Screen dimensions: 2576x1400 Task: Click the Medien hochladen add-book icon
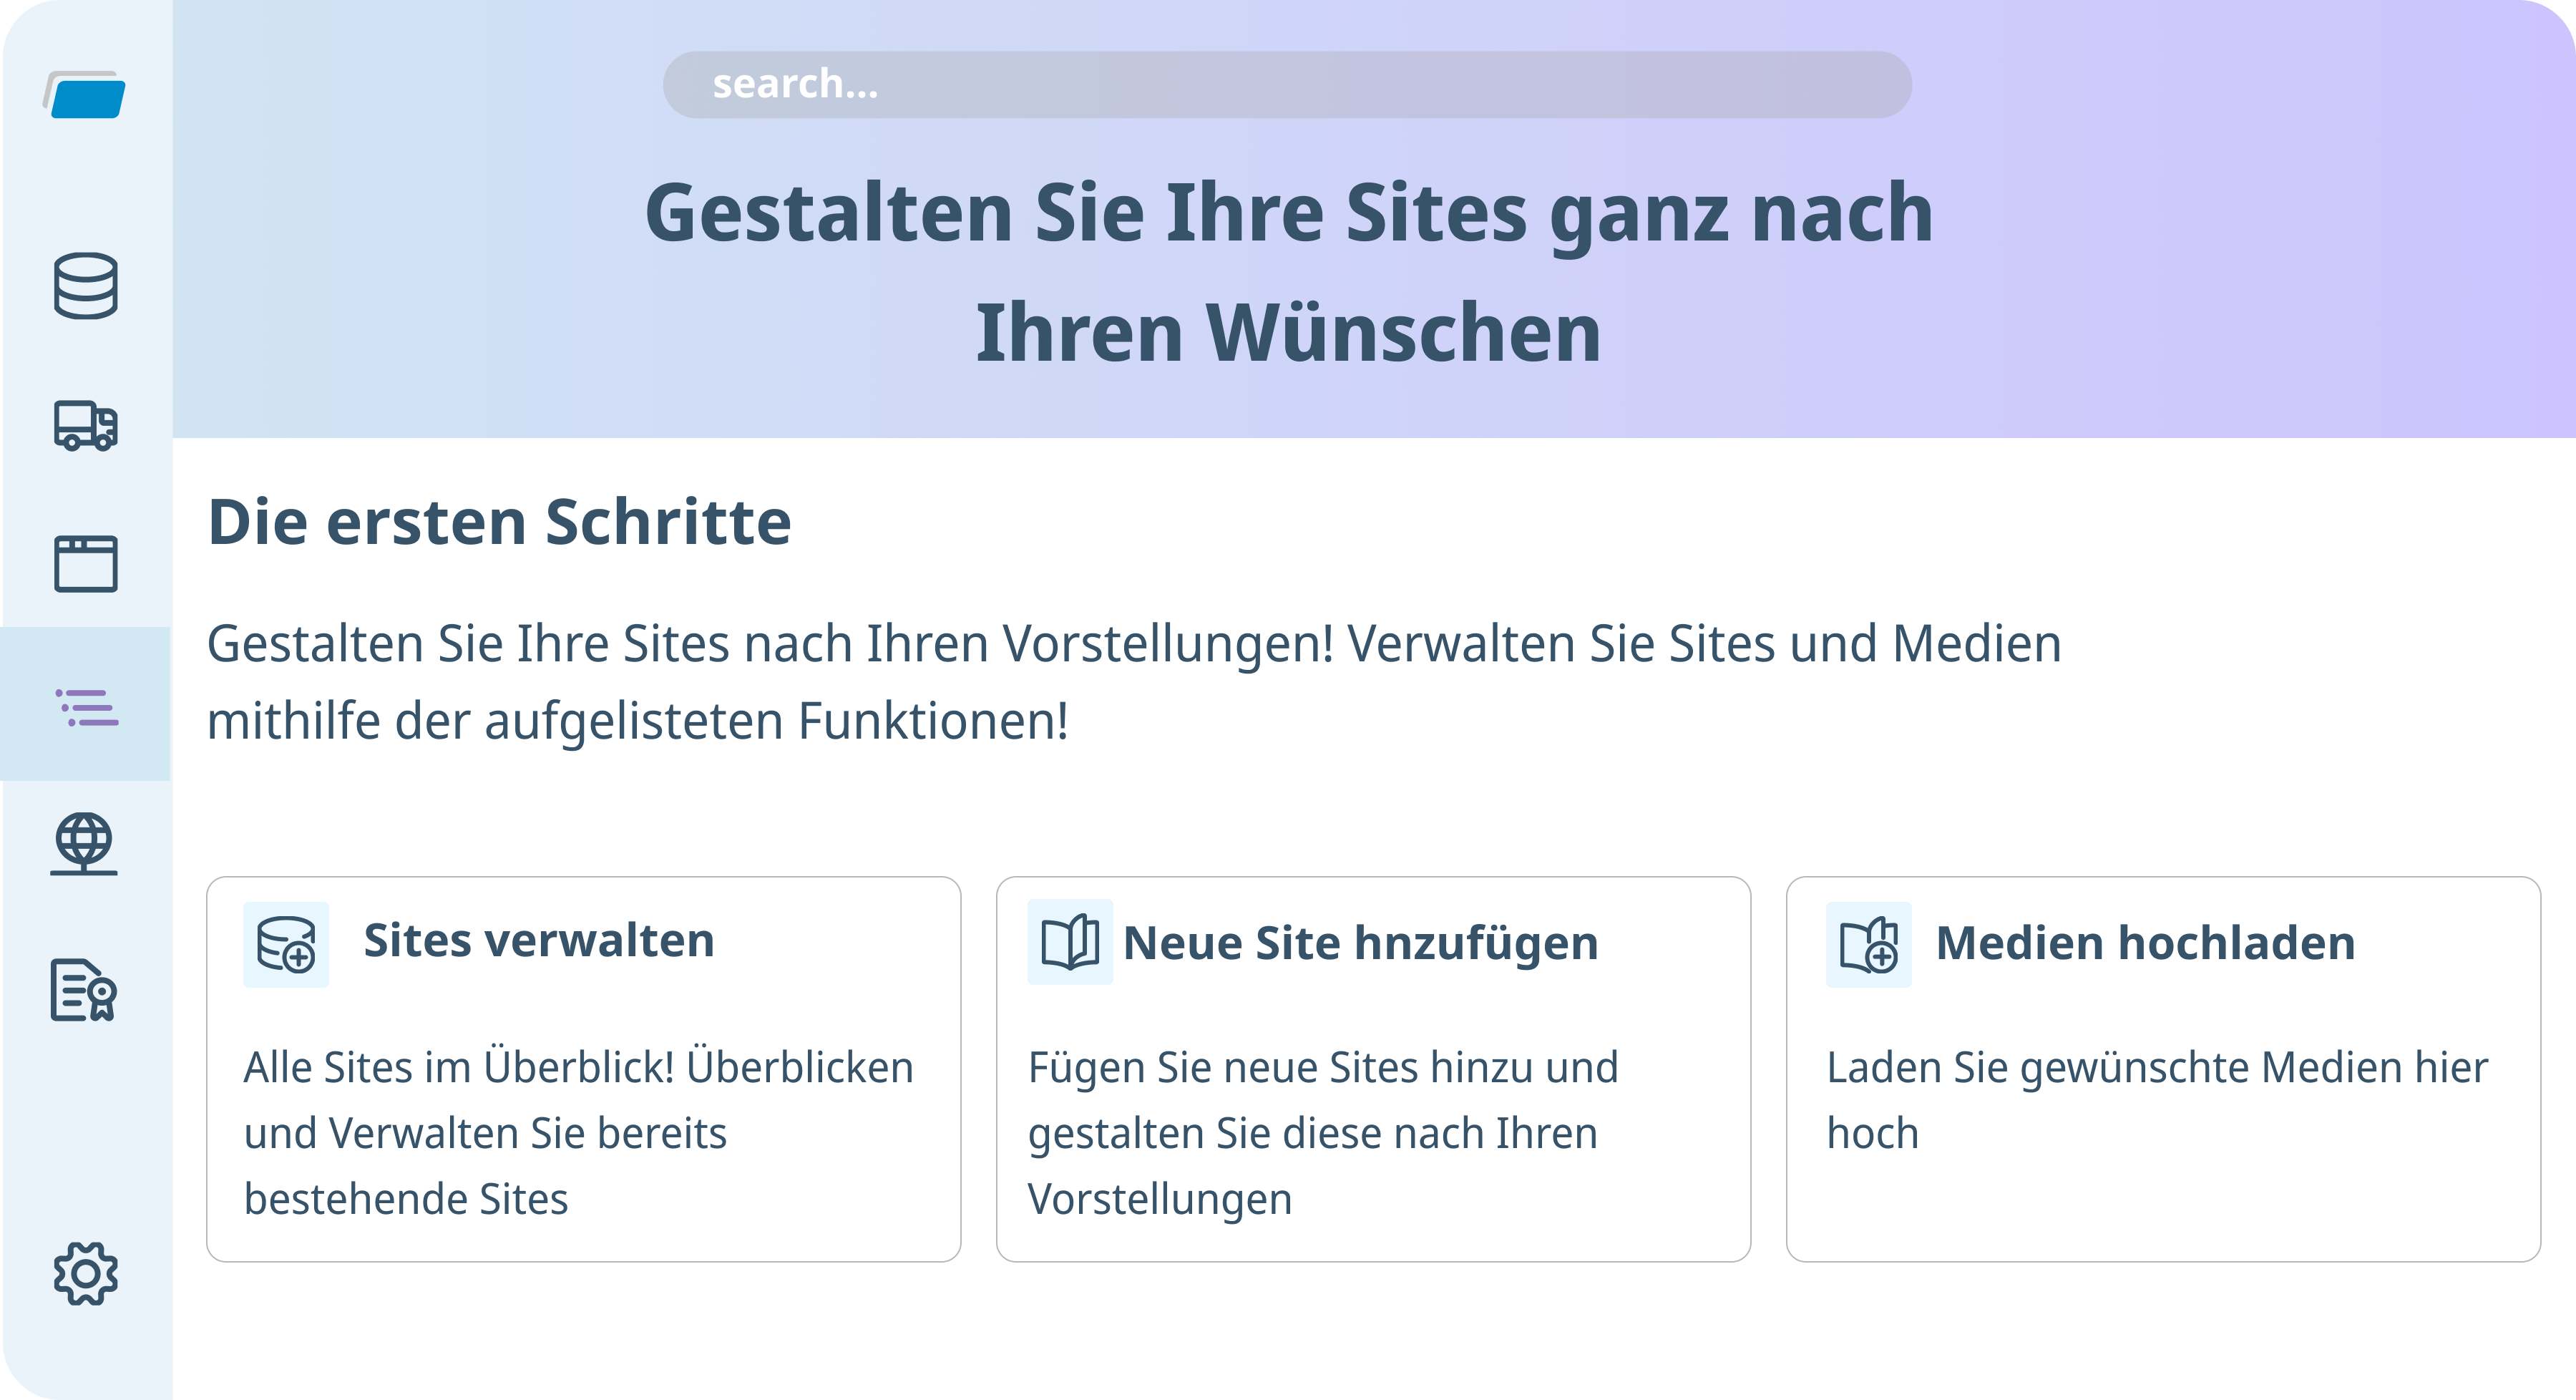tap(1868, 944)
